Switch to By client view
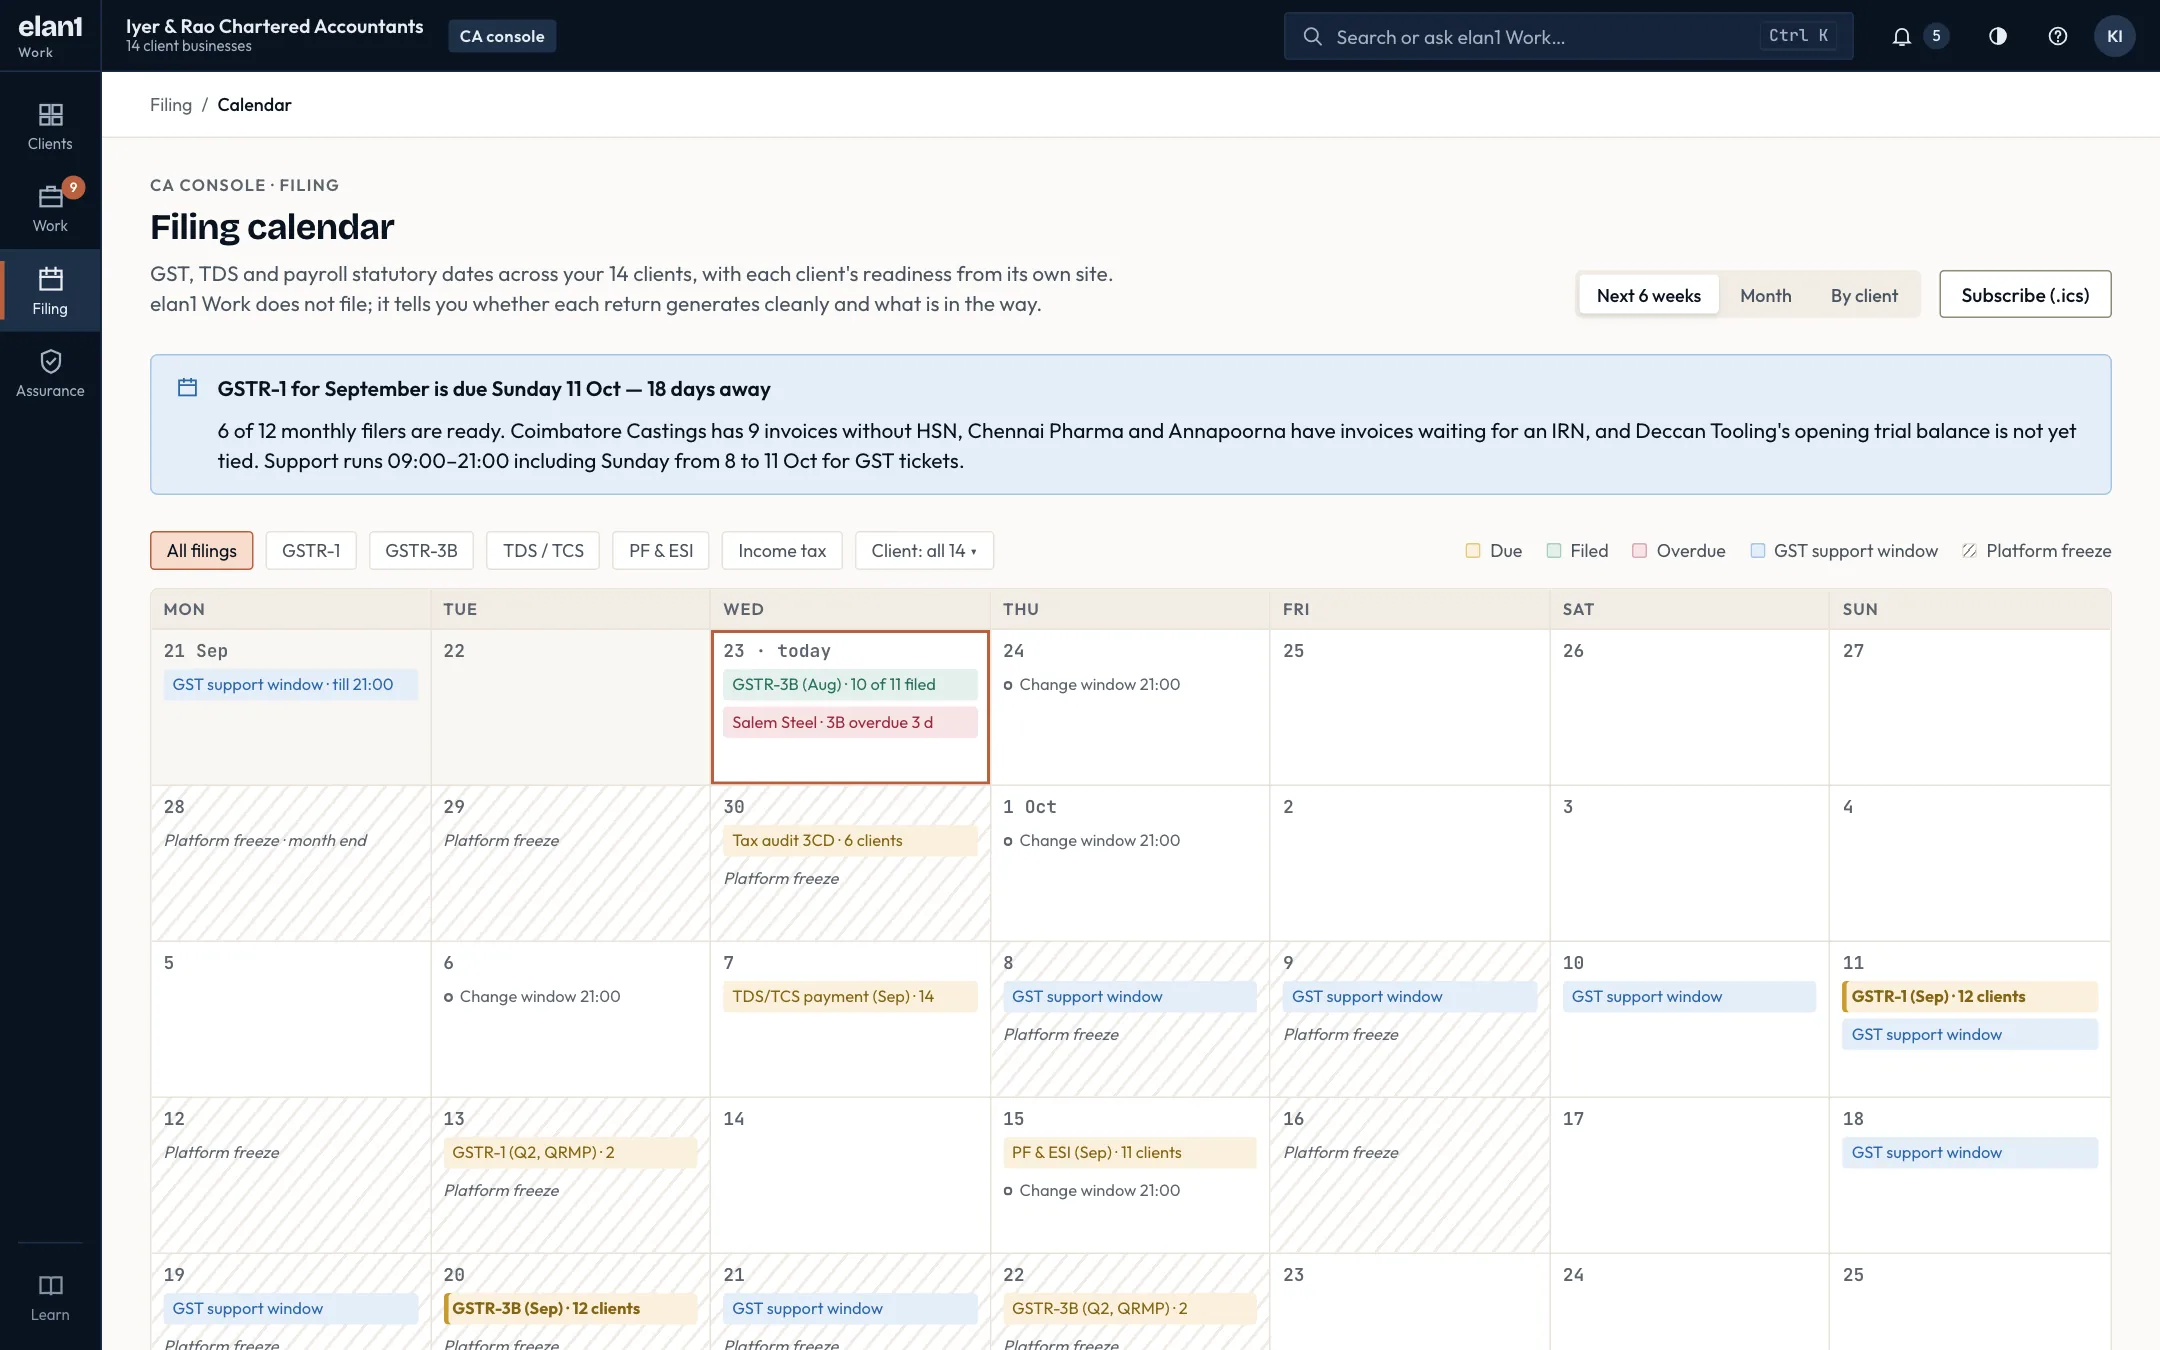Screen dimensions: 2160x1350 [1863, 295]
